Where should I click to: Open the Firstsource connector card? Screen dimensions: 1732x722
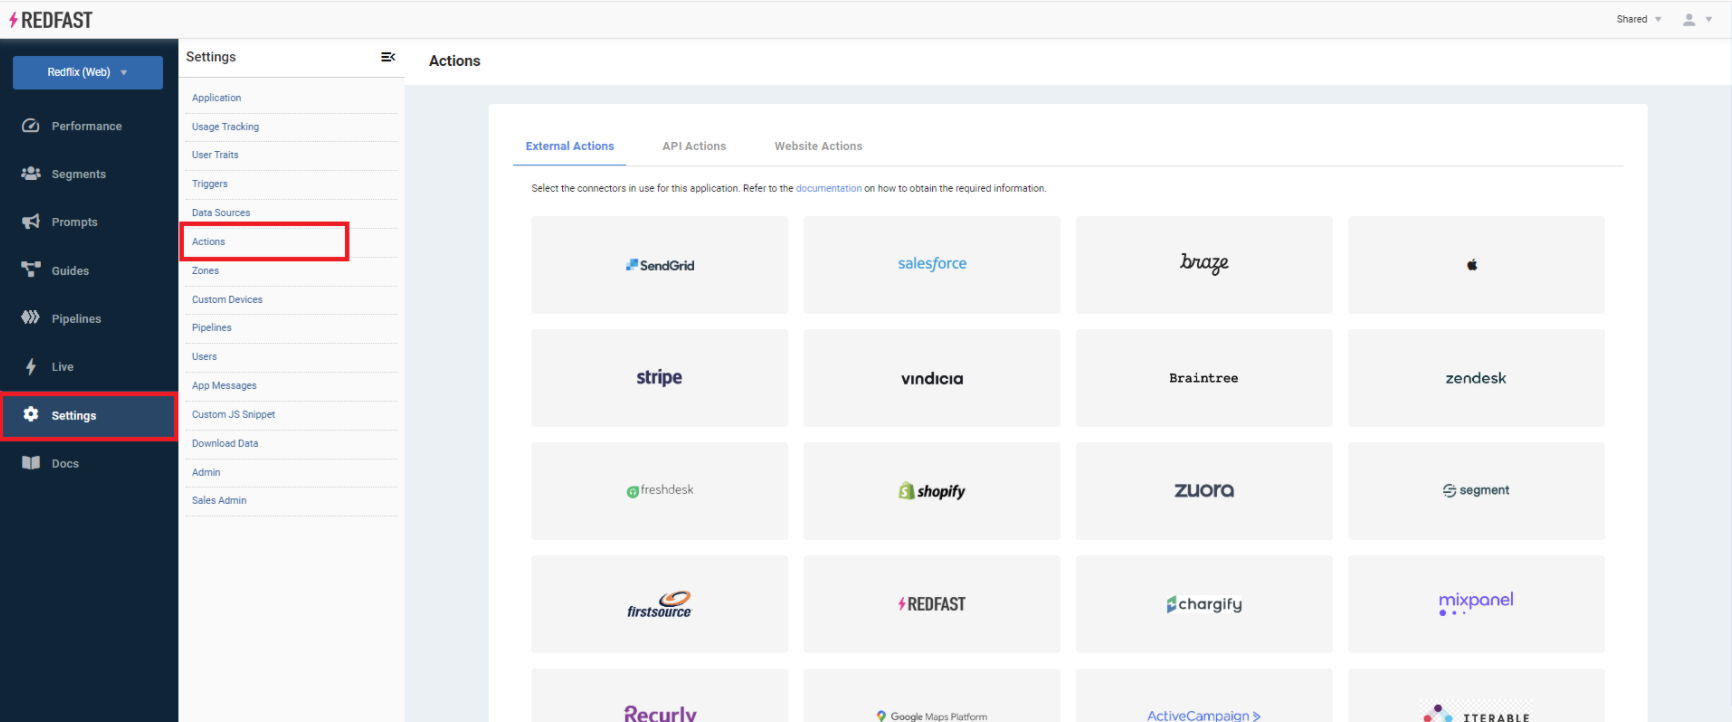660,604
